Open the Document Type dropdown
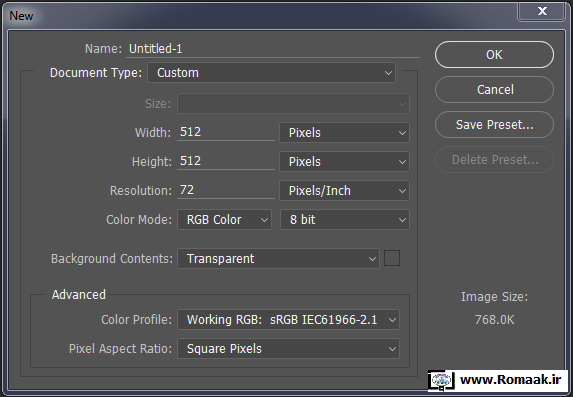Viewport: 573px width, 397px height. 272,73
